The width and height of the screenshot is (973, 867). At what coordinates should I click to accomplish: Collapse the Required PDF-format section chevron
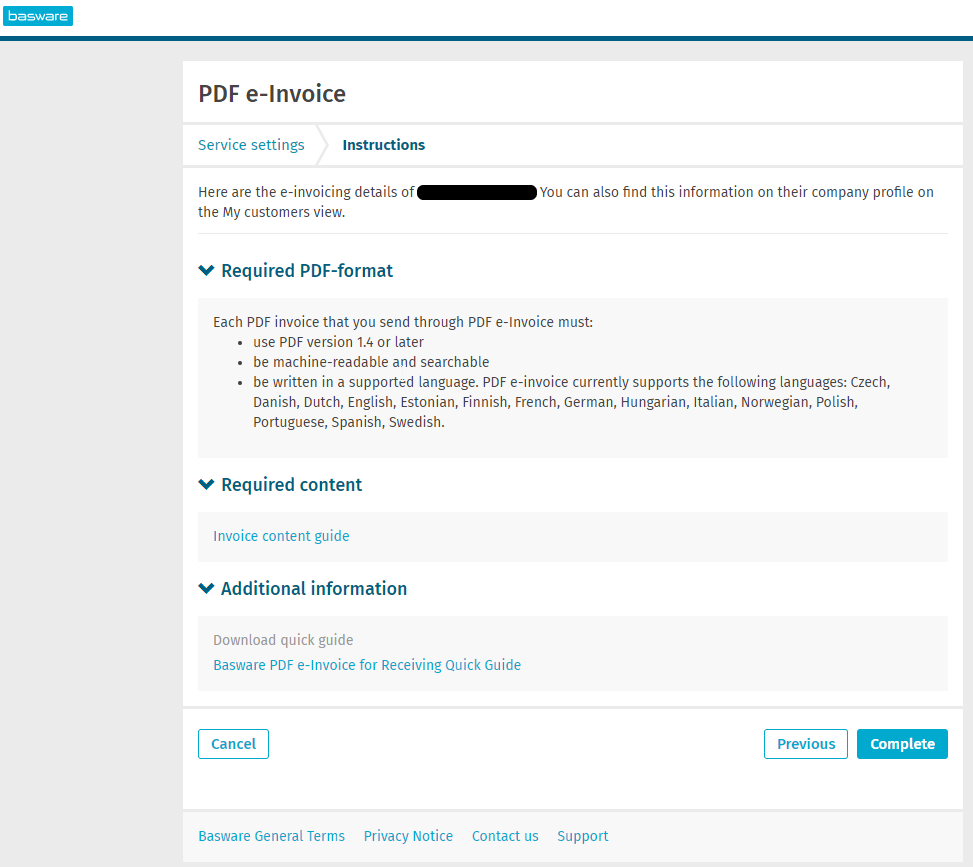point(206,271)
